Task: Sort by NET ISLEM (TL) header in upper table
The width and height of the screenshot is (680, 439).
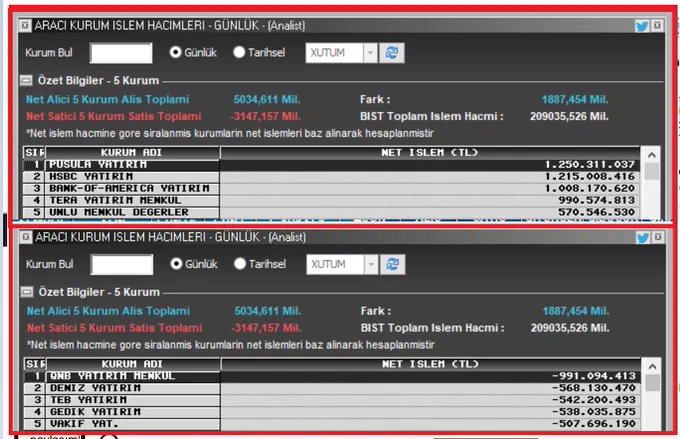Action: coord(429,153)
